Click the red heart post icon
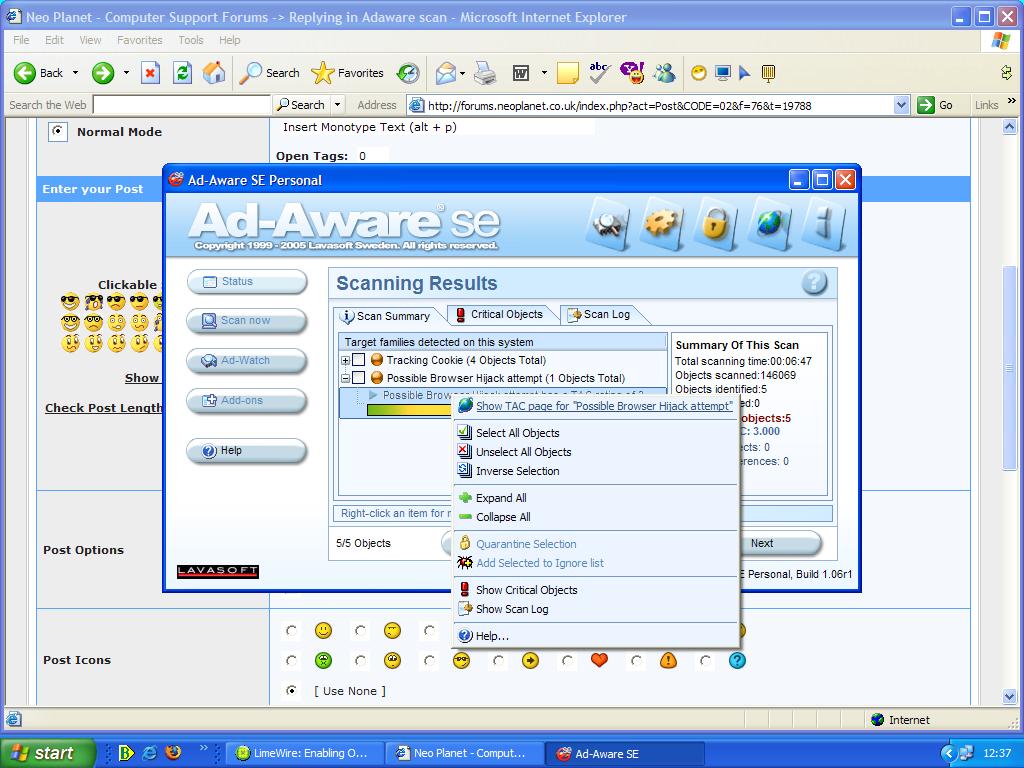 [x=599, y=660]
